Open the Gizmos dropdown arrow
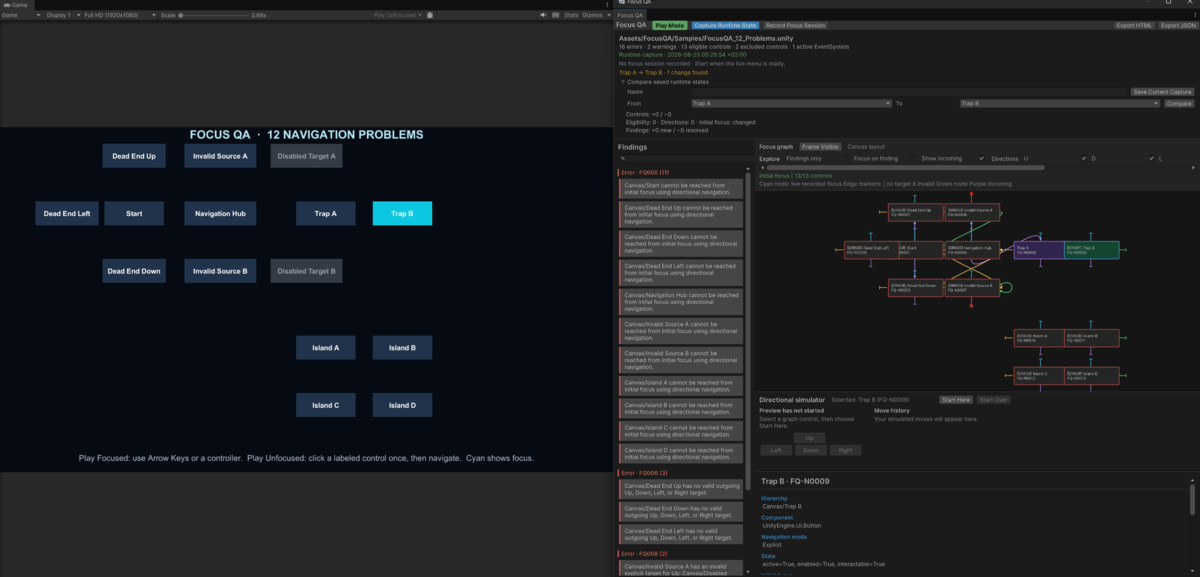The height and width of the screenshot is (577, 1200). pos(609,16)
